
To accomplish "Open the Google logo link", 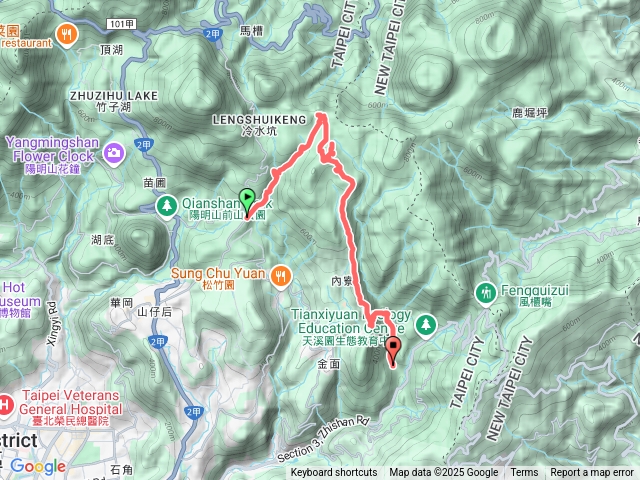I will tap(38, 466).
